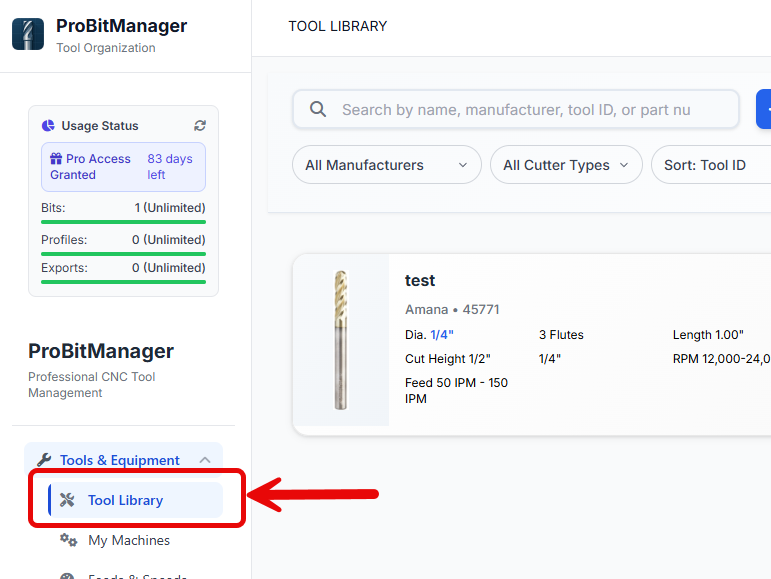Click the 1/4" diameter link
The height and width of the screenshot is (579, 771).
click(442, 335)
